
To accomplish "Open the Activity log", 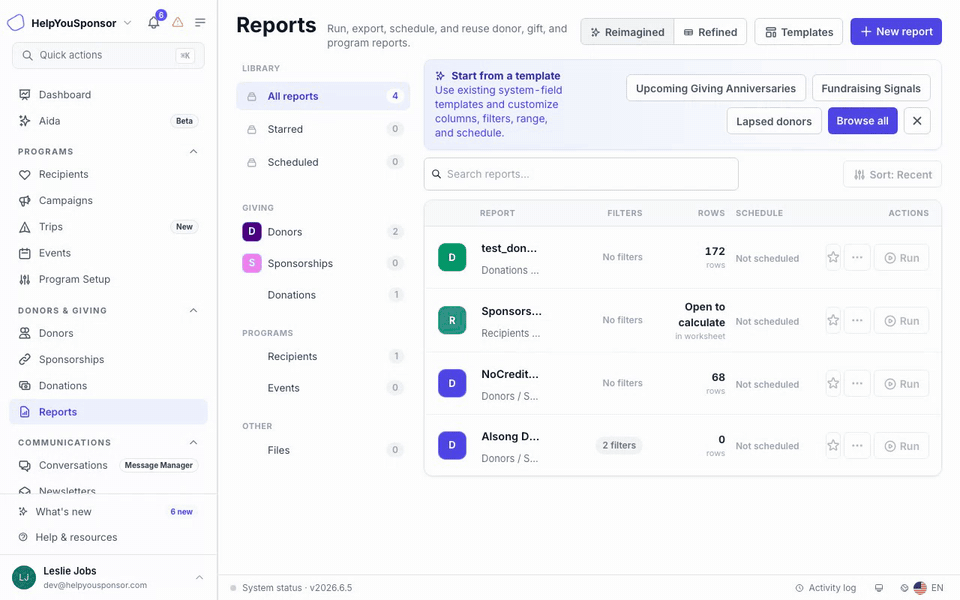I will (825, 588).
